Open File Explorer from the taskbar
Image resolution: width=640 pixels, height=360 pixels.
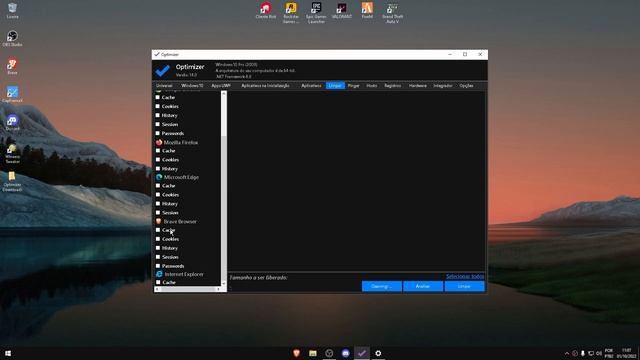click(313, 353)
